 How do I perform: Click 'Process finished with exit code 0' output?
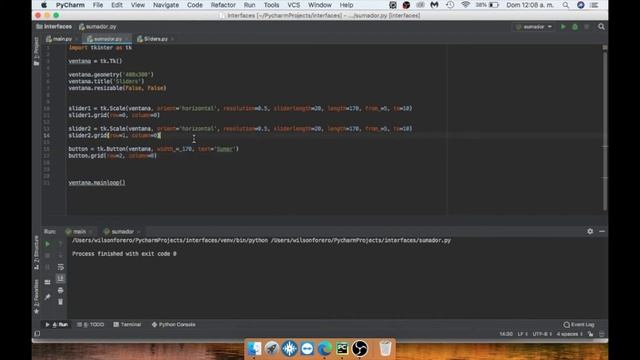pyautogui.click(x=124, y=253)
